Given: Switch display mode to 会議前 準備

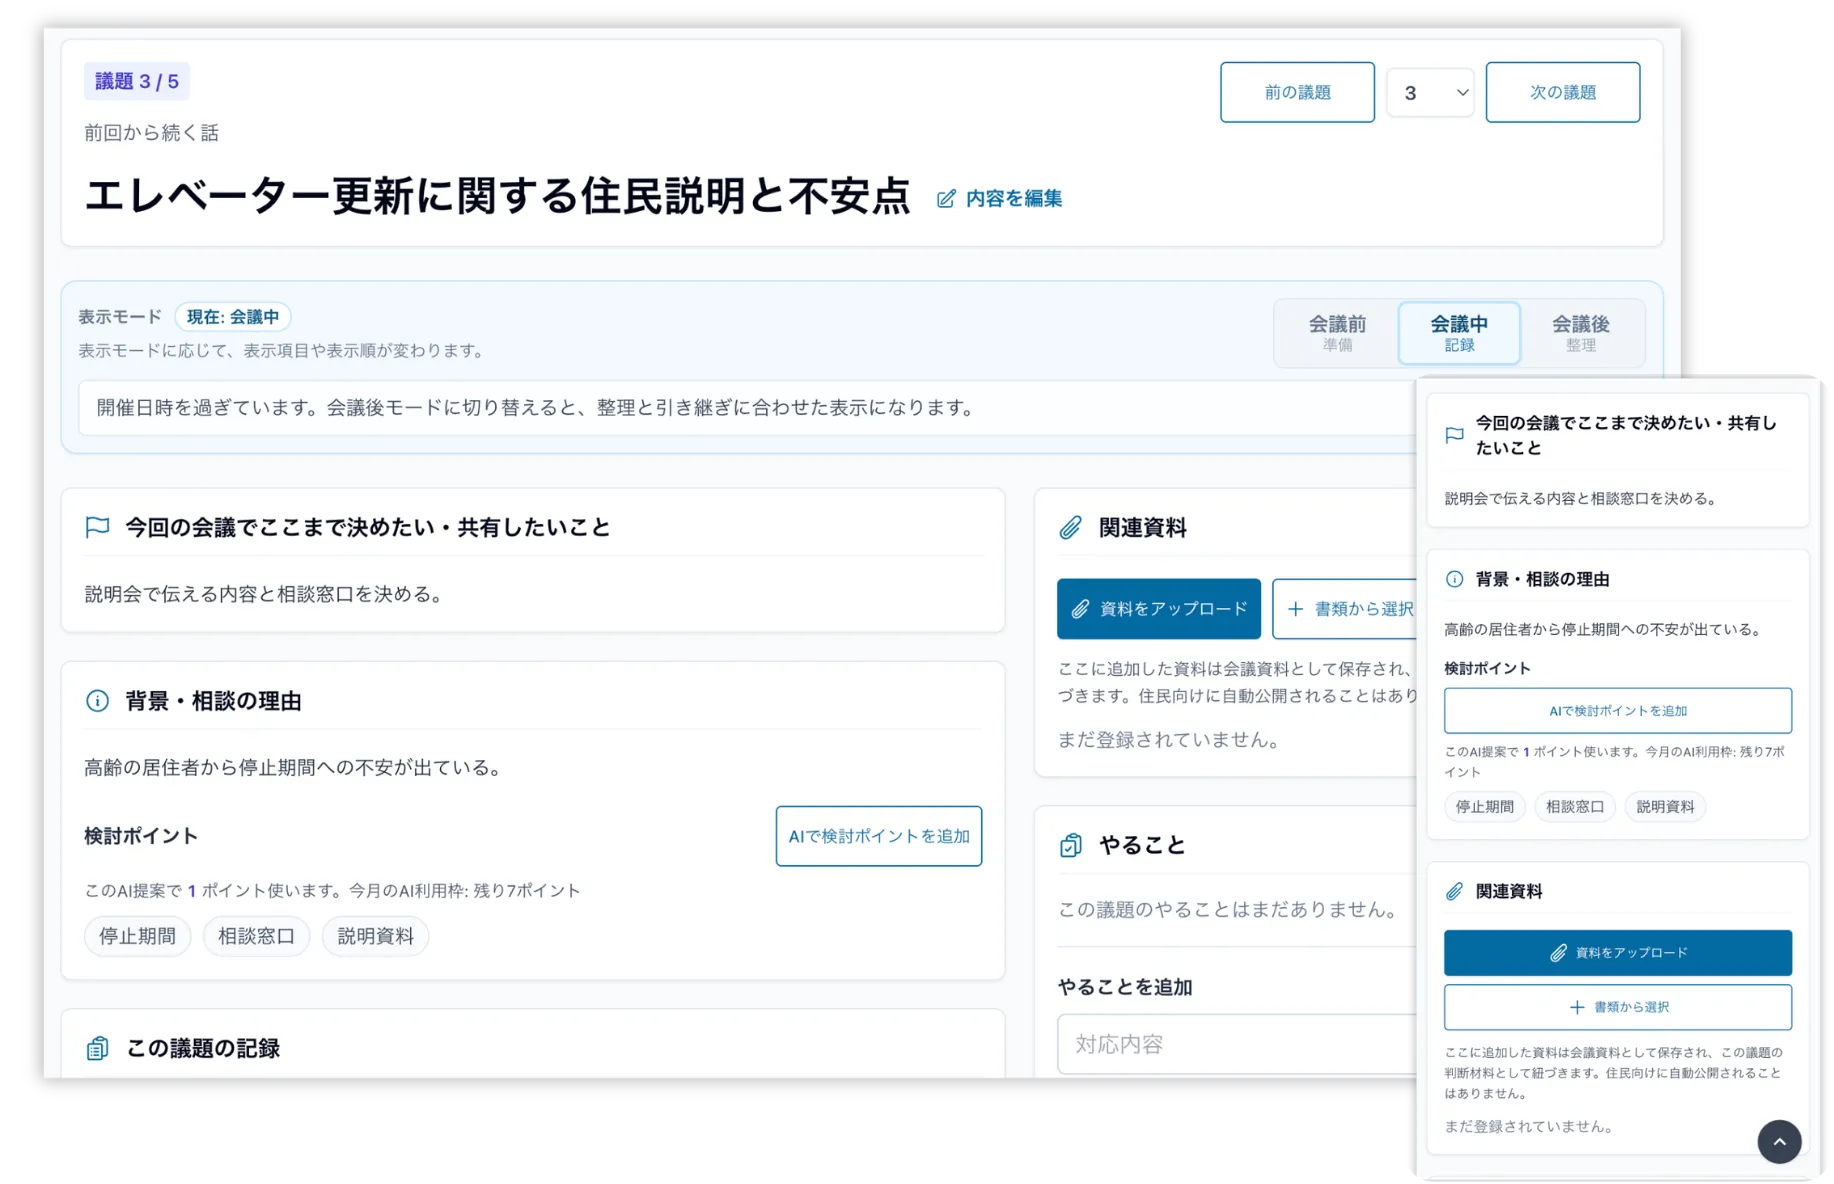Looking at the screenshot, I should pos(1337,333).
